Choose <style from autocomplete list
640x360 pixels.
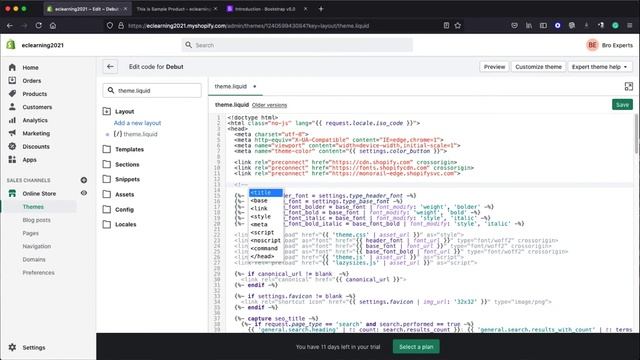point(266,216)
